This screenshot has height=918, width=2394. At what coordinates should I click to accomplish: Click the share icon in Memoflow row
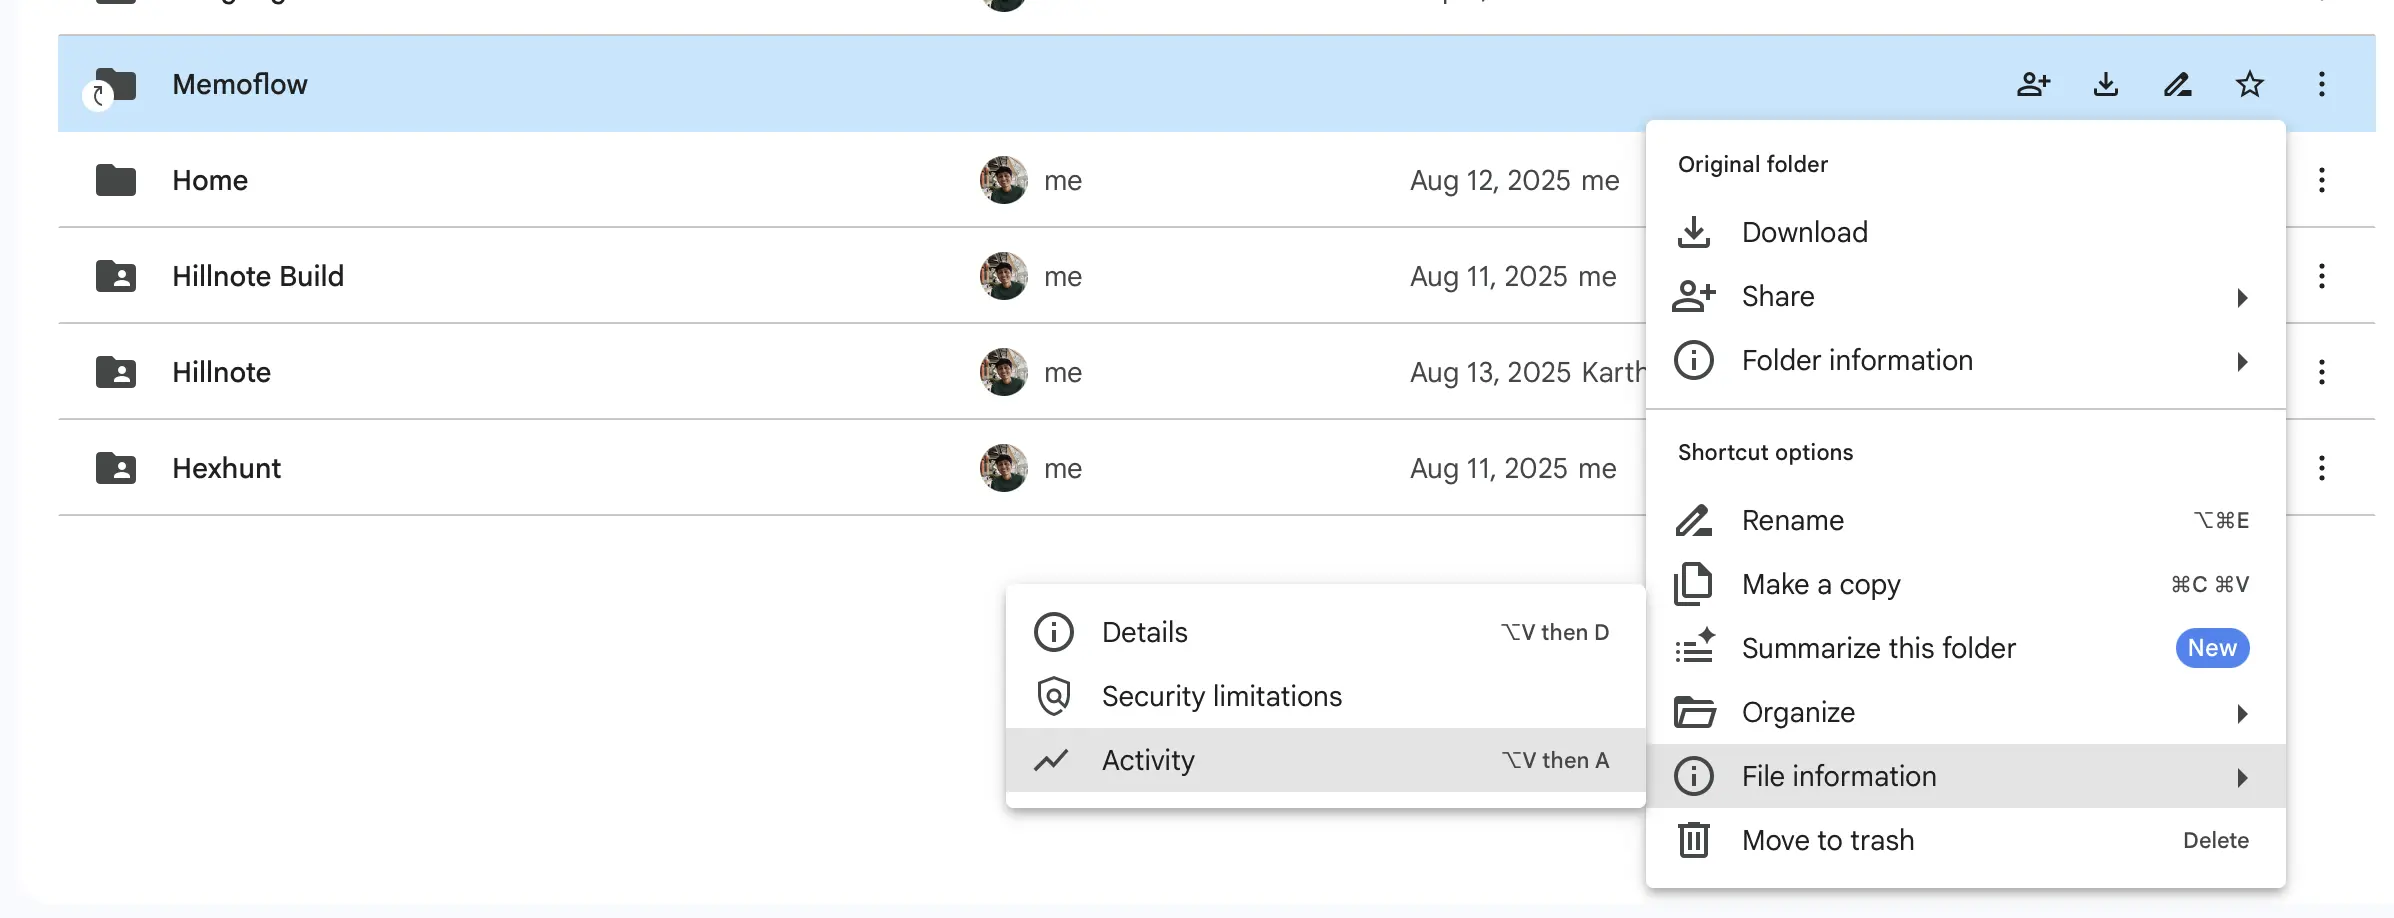pos(2033,84)
